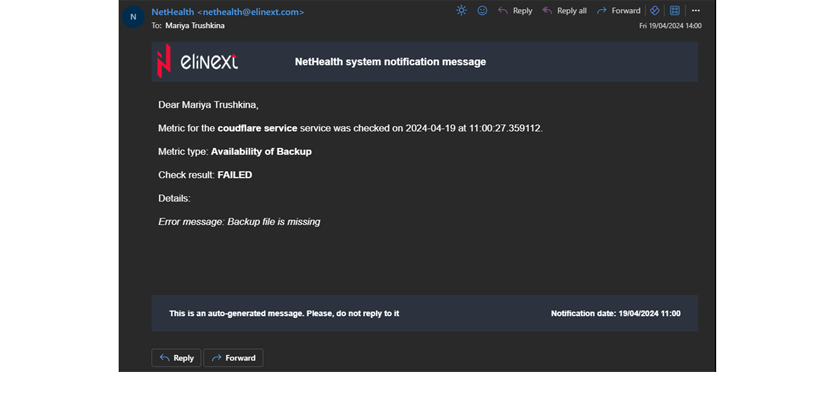Click Reply in the message header toolbar
The width and height of the screenshot is (834, 394).
(x=515, y=11)
